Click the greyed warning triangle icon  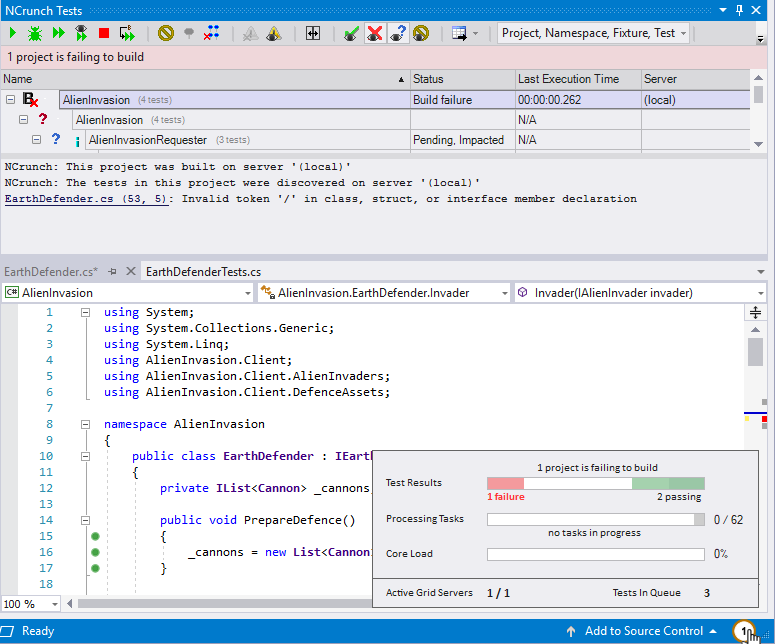tap(251, 33)
